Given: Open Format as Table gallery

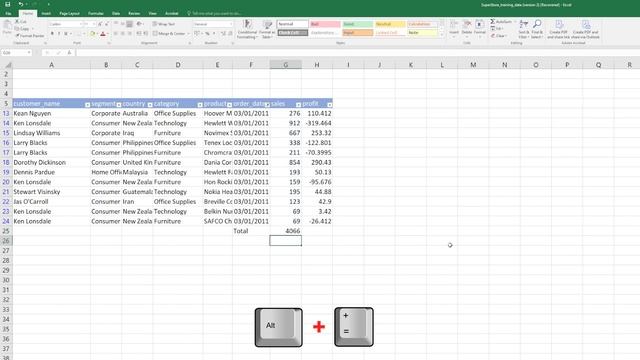Looking at the screenshot, I should (x=267, y=29).
